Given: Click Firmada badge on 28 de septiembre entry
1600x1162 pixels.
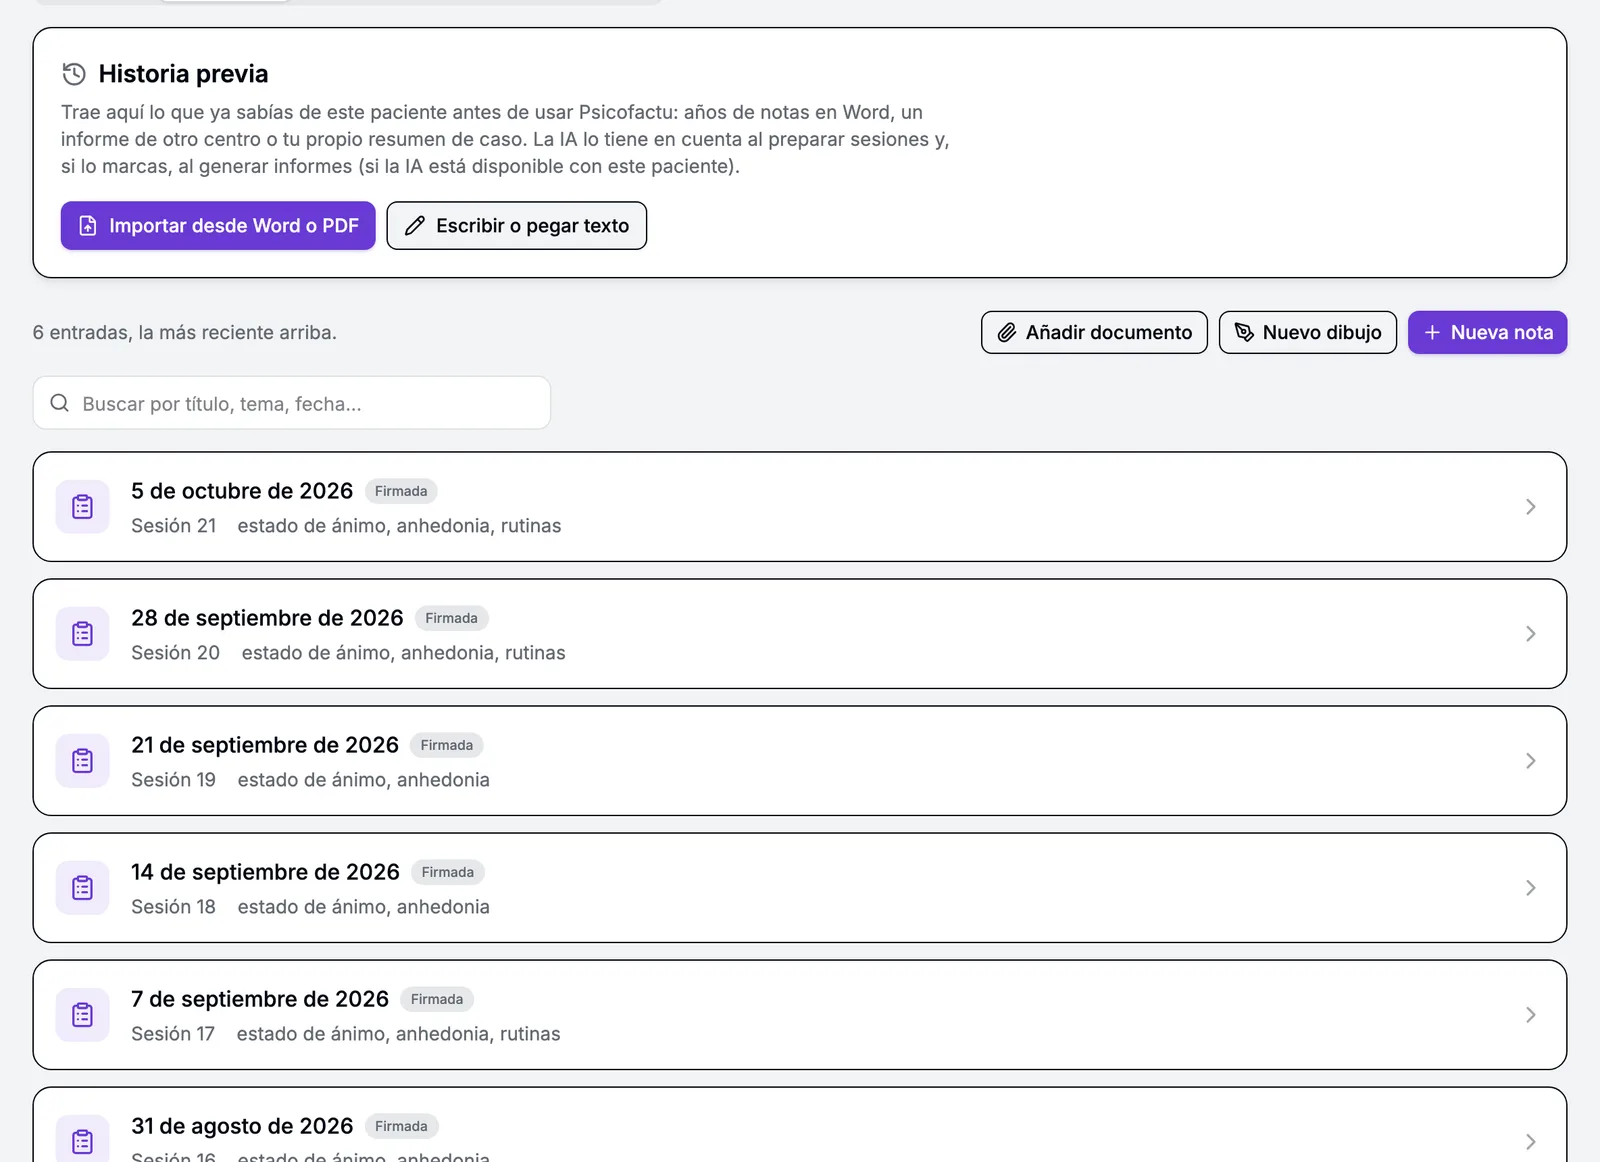Looking at the screenshot, I should pos(451,618).
